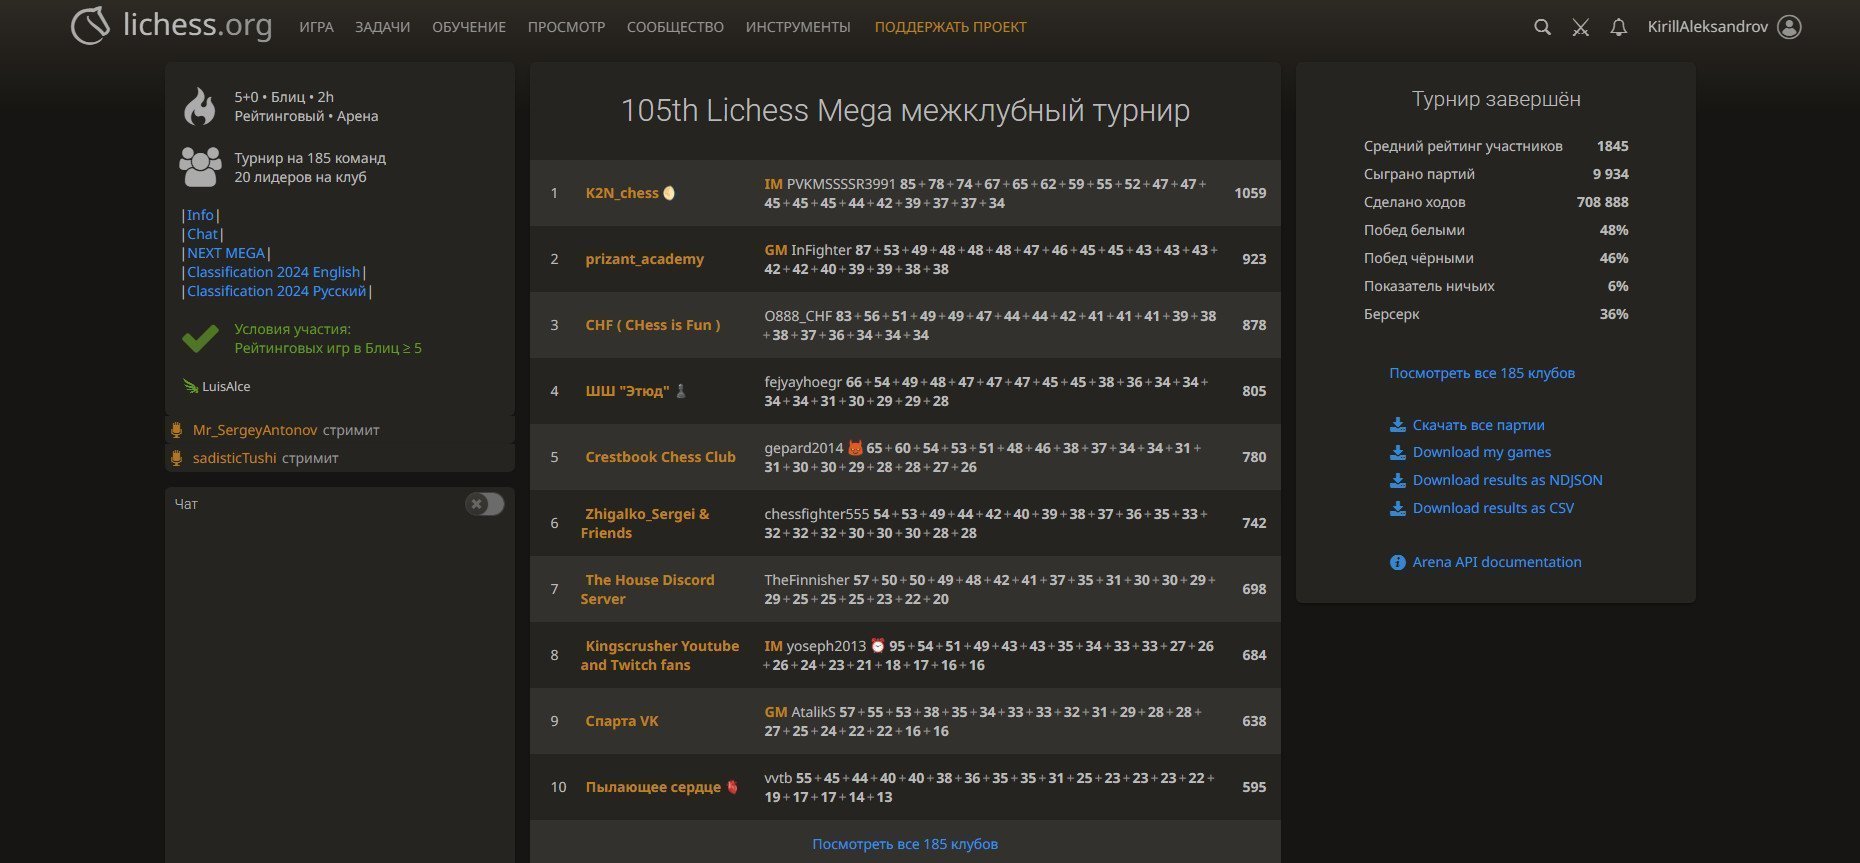Open player PVKMSSSSR3991's profile
The width and height of the screenshot is (1860, 863).
point(841,184)
